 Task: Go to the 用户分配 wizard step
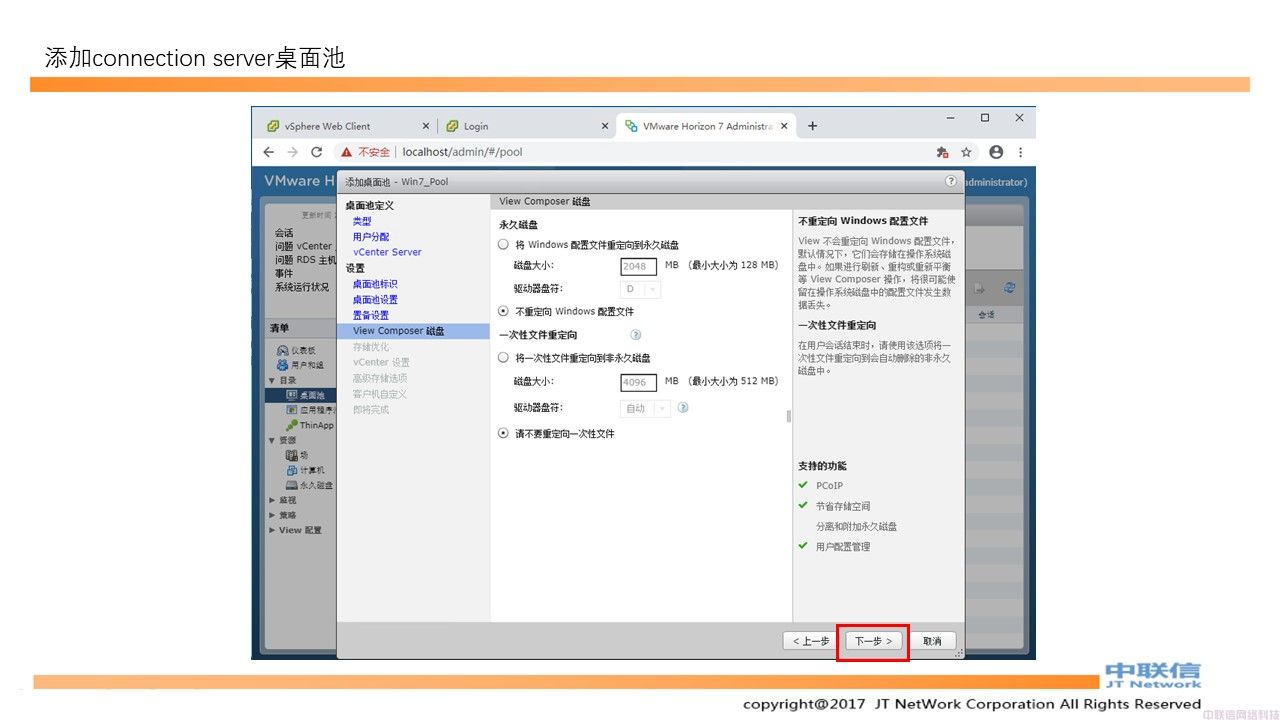(371, 237)
